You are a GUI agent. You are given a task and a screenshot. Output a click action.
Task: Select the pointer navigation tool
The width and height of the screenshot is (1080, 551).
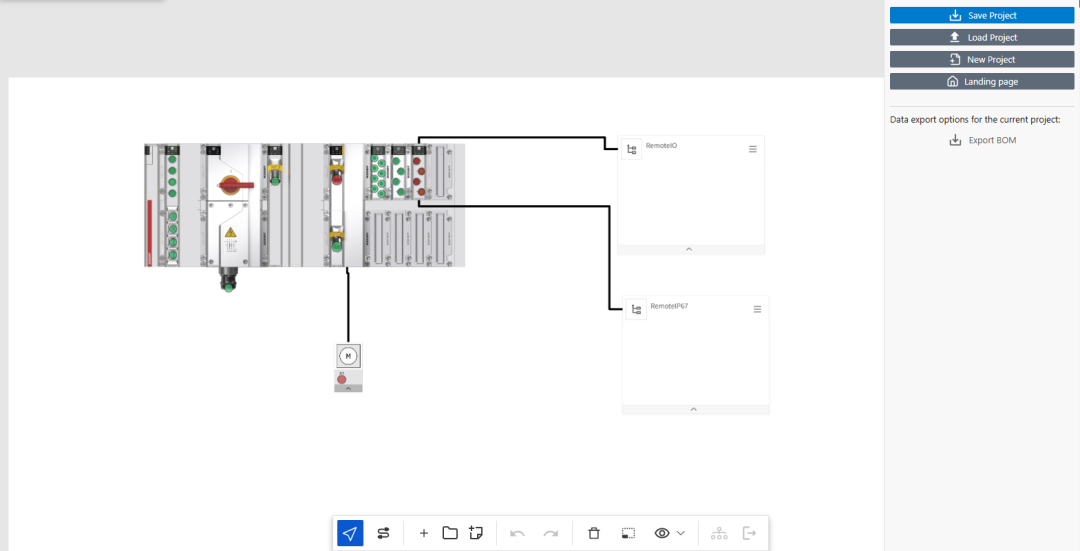(350, 533)
